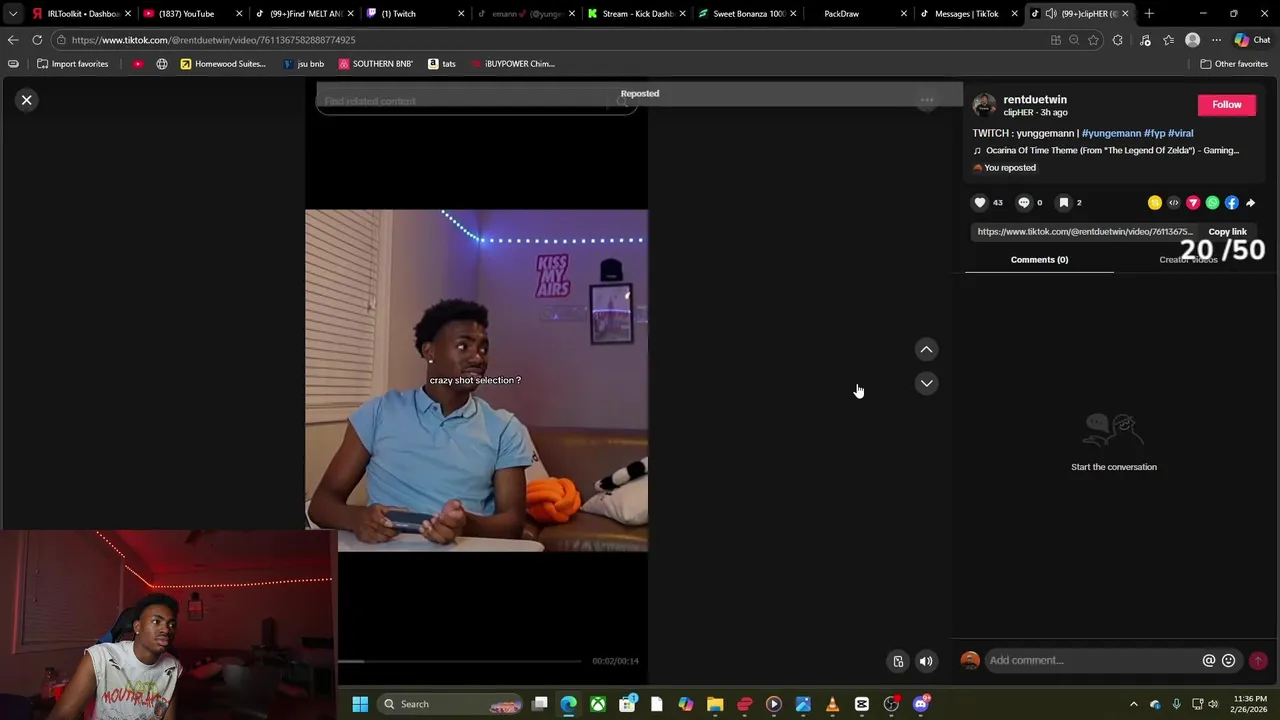Open video more options ellipsis
Screen dimensions: 1280x720
click(927, 100)
